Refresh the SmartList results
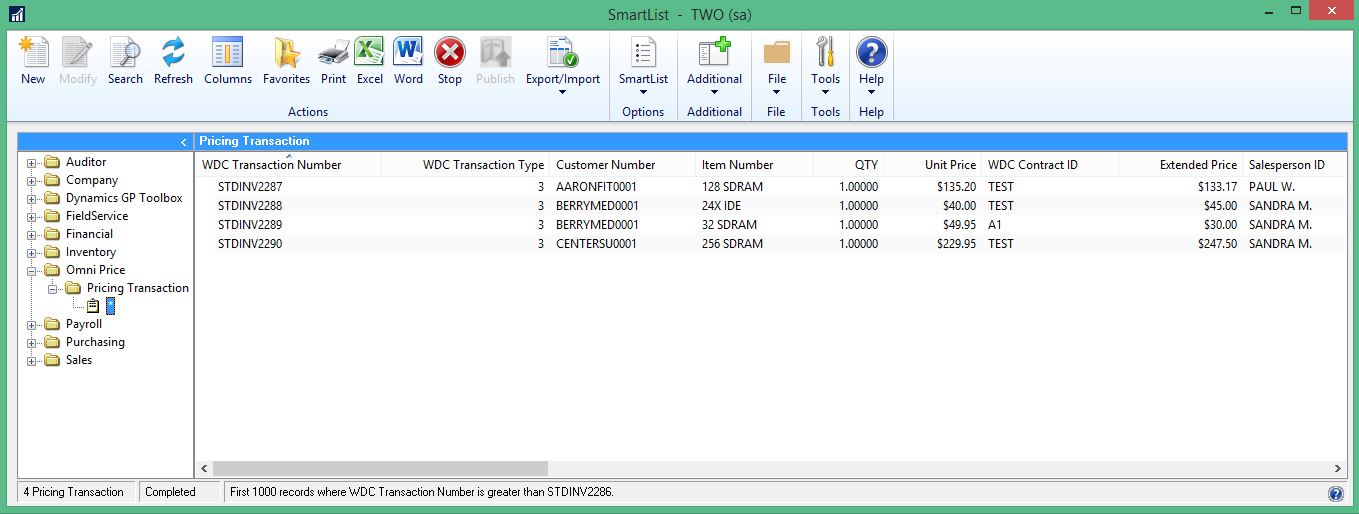 pos(173,61)
